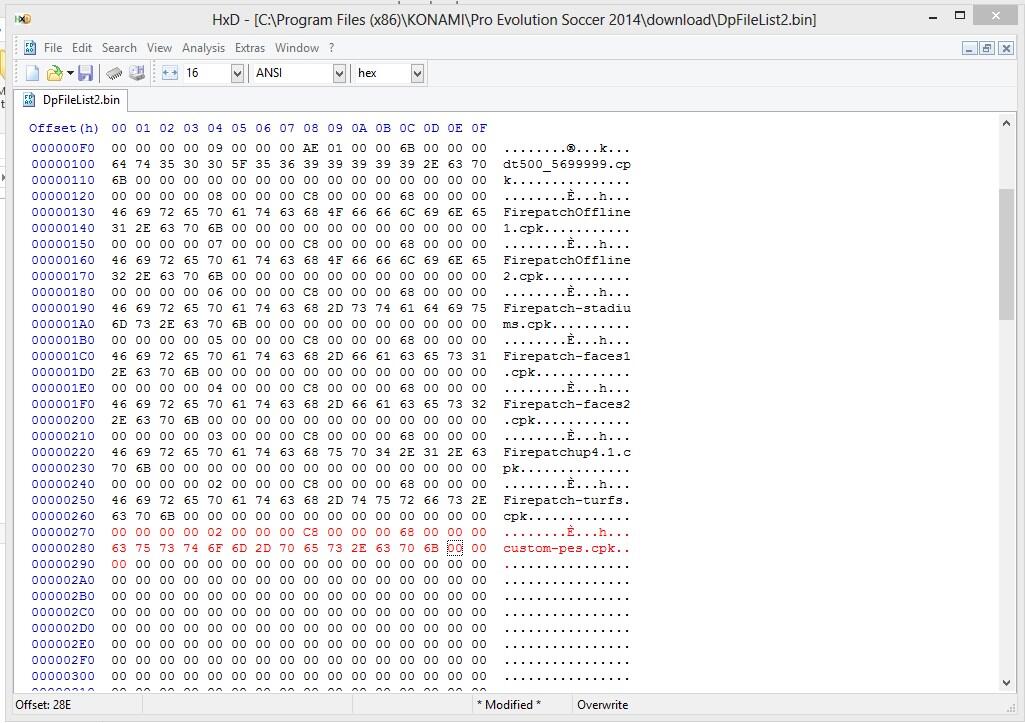Open a file with the folder icon

(54, 73)
